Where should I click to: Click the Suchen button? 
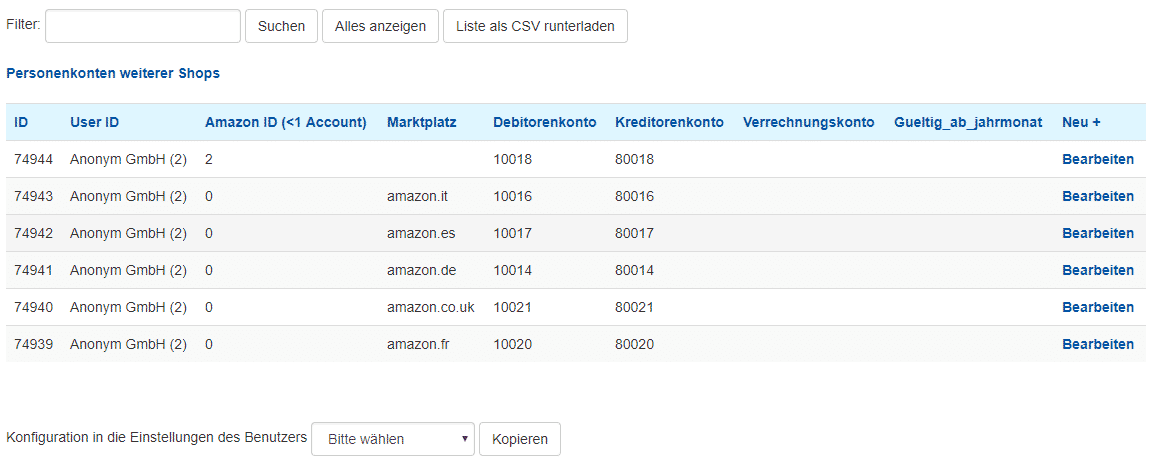[x=281, y=26]
